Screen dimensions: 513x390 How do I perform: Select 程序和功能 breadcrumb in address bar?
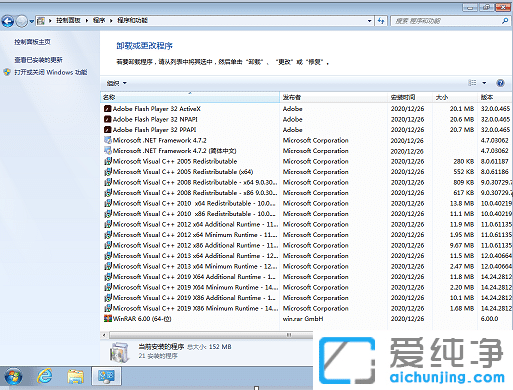click(x=132, y=21)
